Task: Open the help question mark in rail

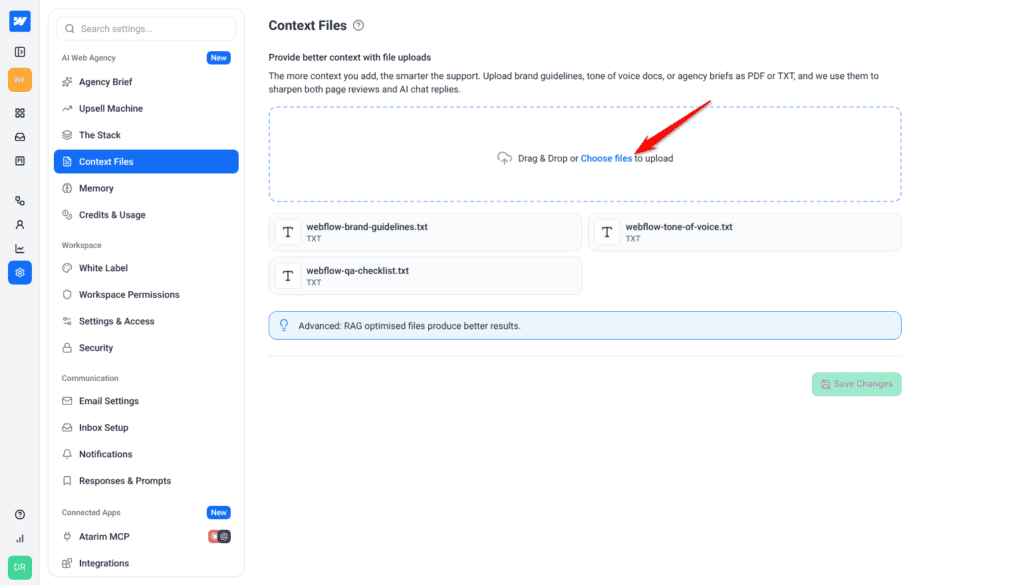Action: coord(20,514)
